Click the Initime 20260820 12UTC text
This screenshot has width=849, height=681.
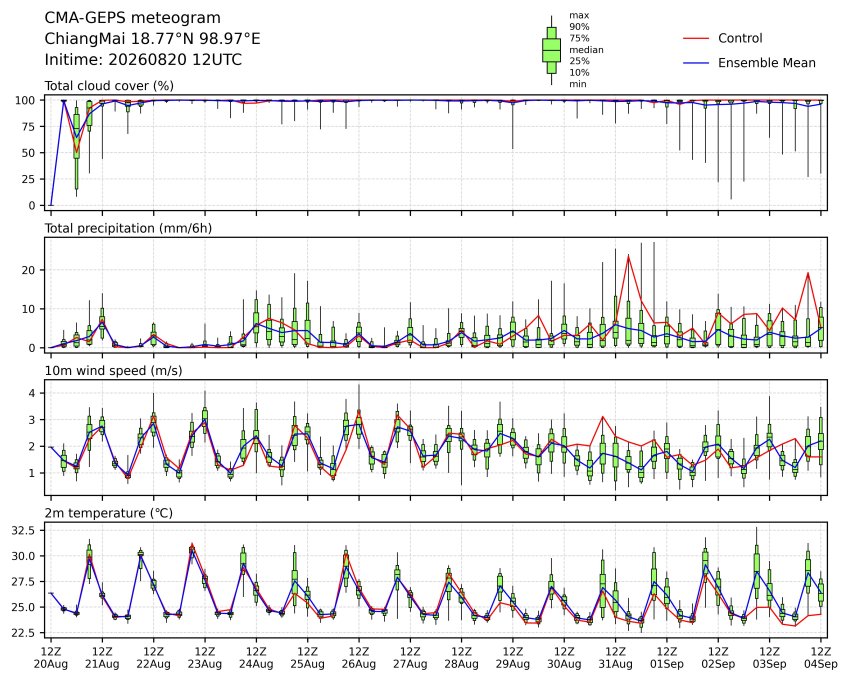(143, 60)
